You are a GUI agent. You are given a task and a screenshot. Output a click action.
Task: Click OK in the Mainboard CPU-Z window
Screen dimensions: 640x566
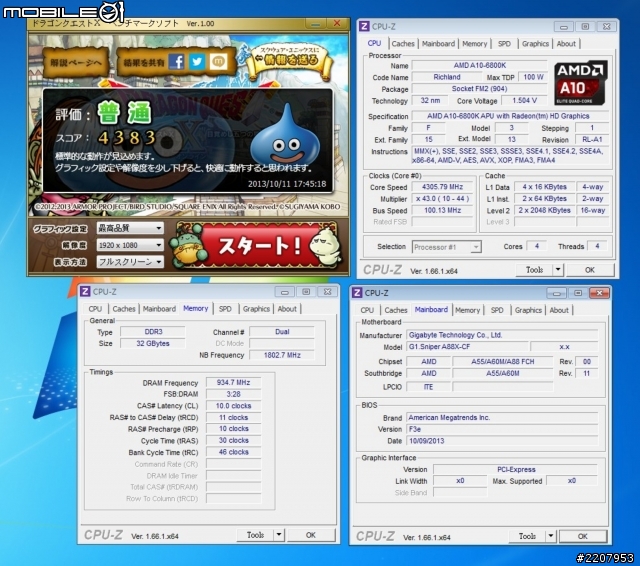(582, 536)
